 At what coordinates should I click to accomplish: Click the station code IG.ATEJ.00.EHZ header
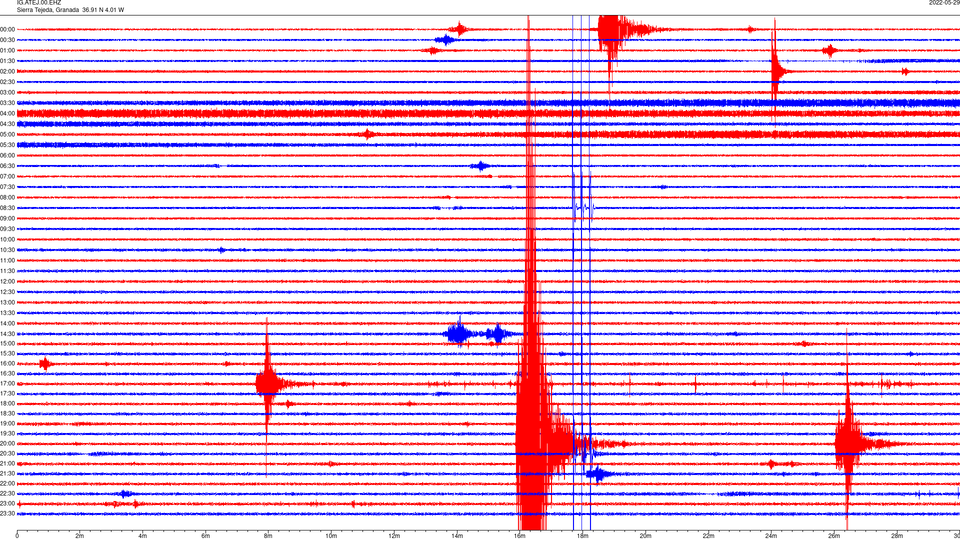[39, 3]
